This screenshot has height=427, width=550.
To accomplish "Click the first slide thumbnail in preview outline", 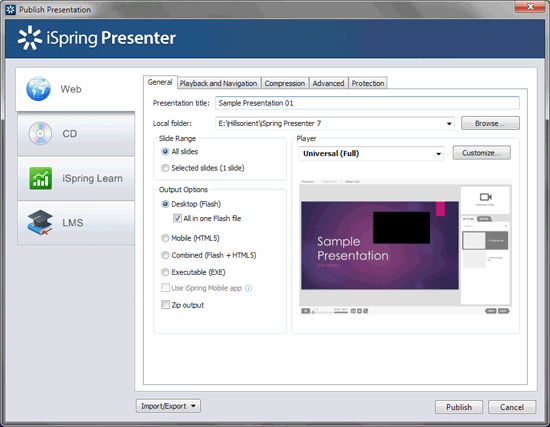I will coord(474,241).
